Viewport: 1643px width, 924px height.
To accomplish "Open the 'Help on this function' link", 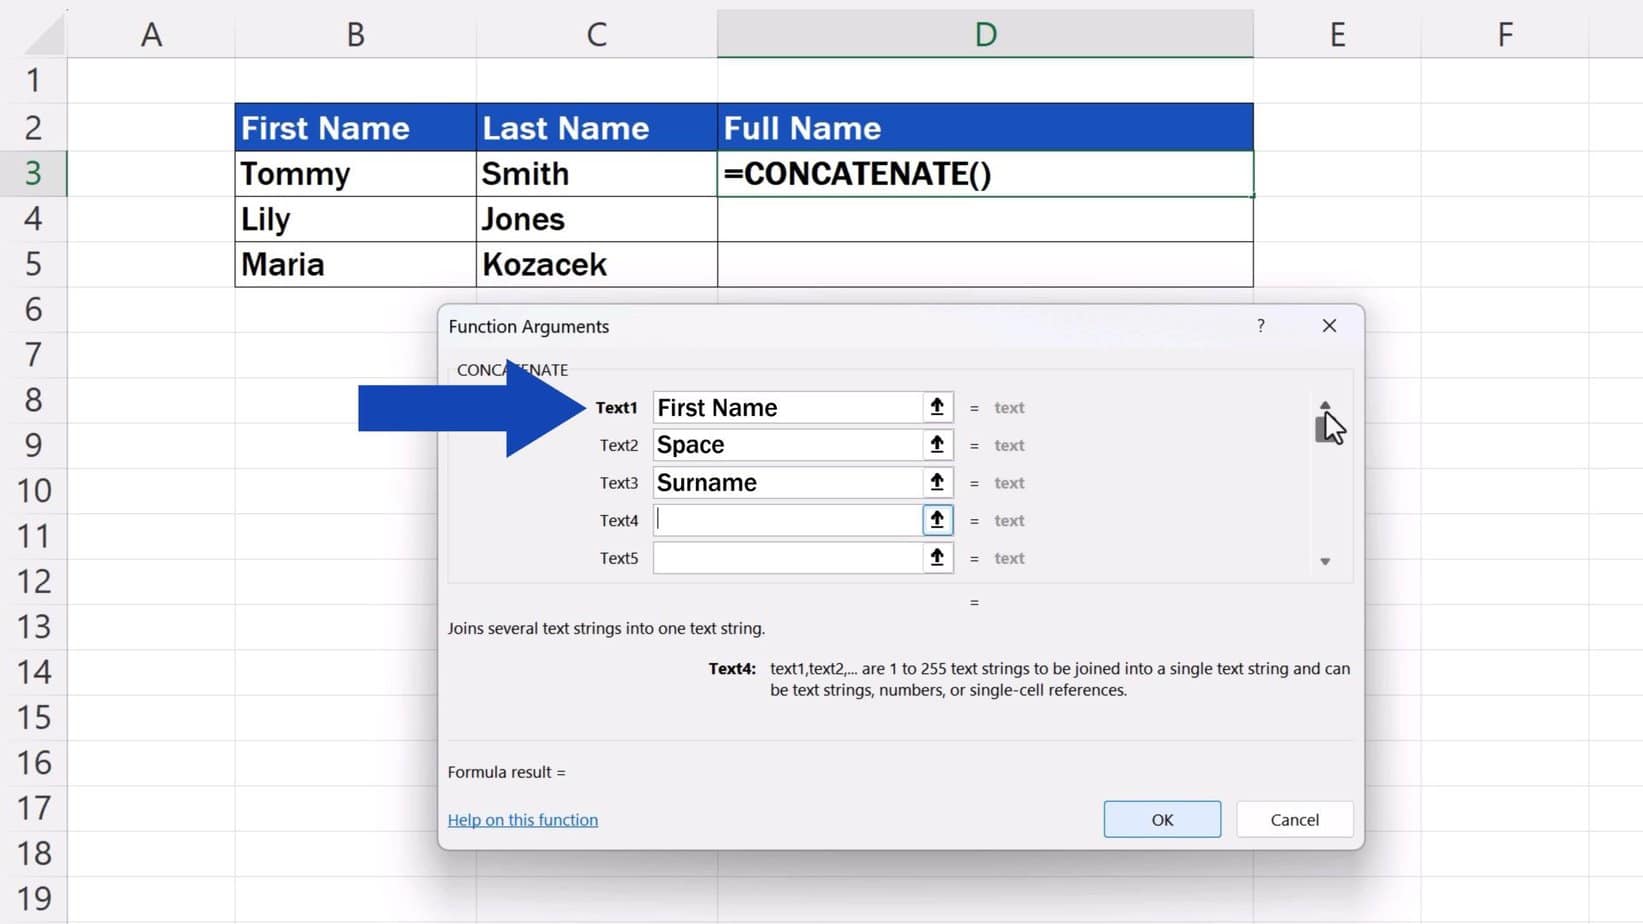I will (x=522, y=819).
